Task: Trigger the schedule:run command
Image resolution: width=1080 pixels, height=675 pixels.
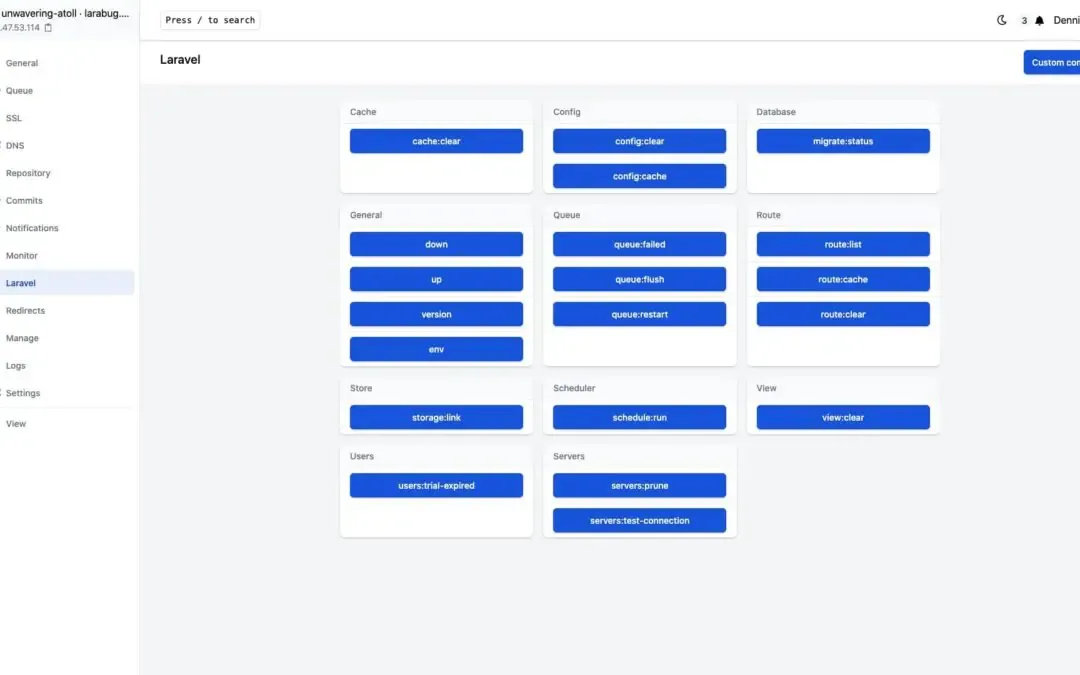Action: (639, 417)
